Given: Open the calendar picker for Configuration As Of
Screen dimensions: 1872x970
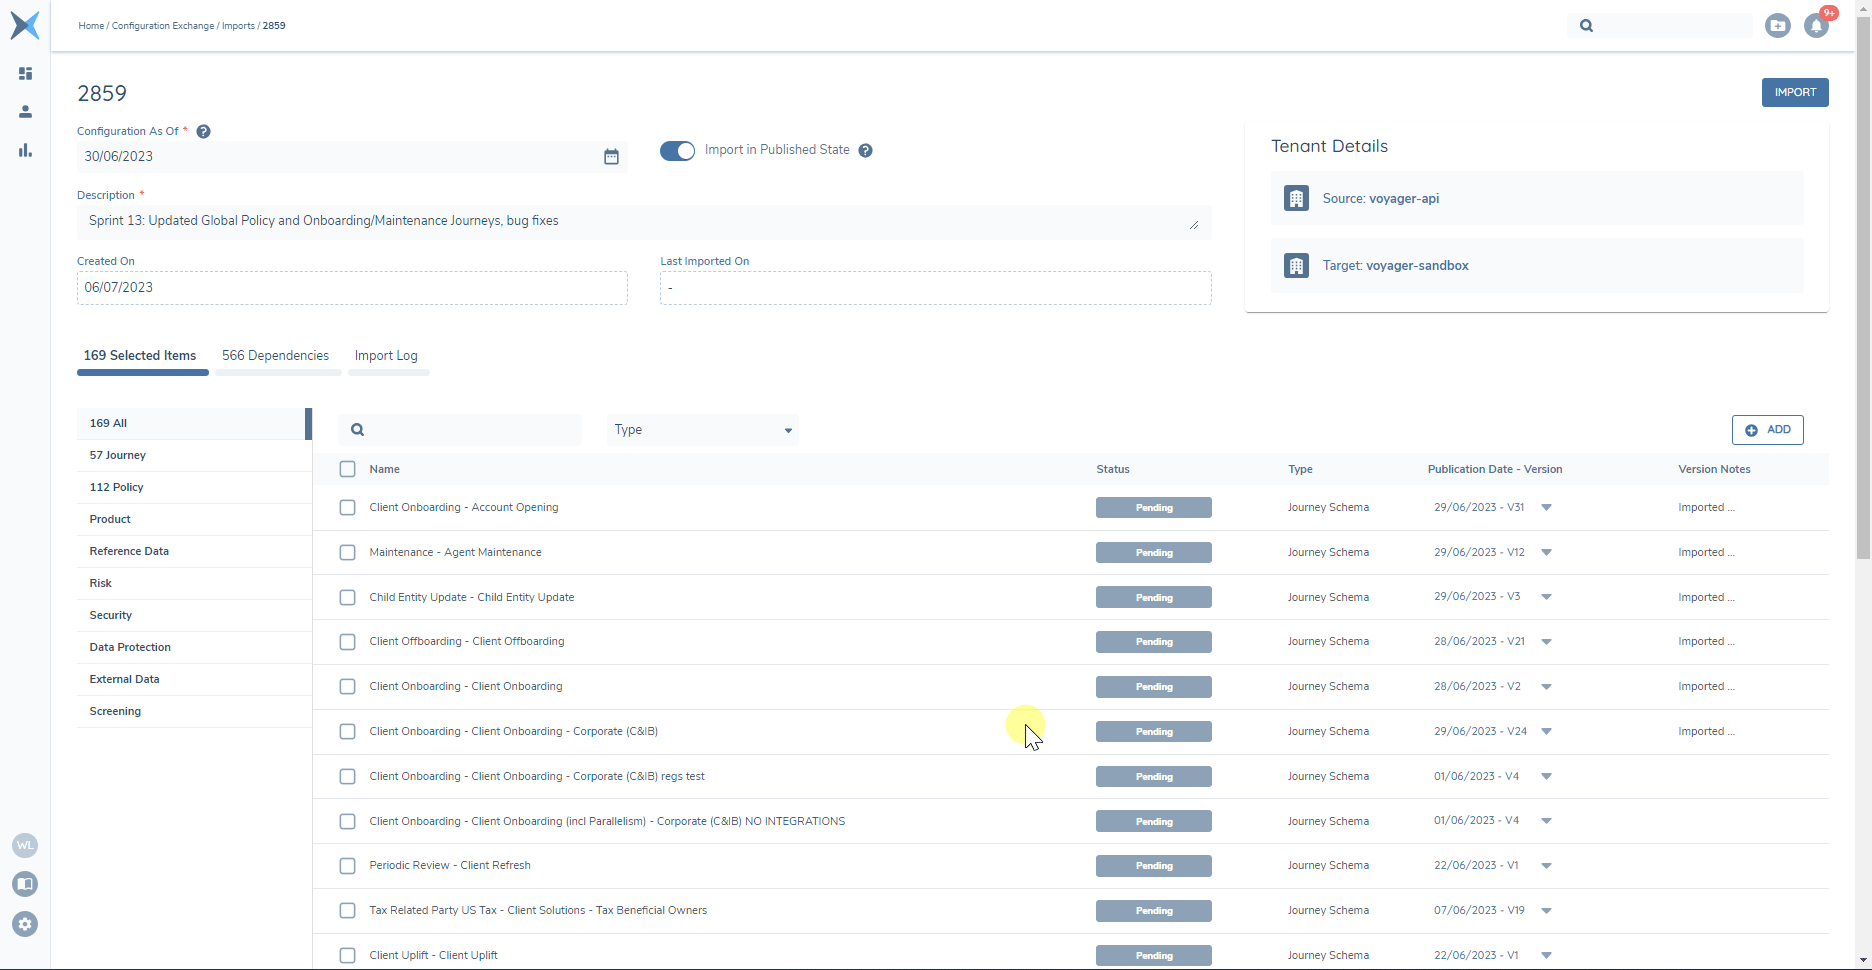Looking at the screenshot, I should (x=611, y=157).
